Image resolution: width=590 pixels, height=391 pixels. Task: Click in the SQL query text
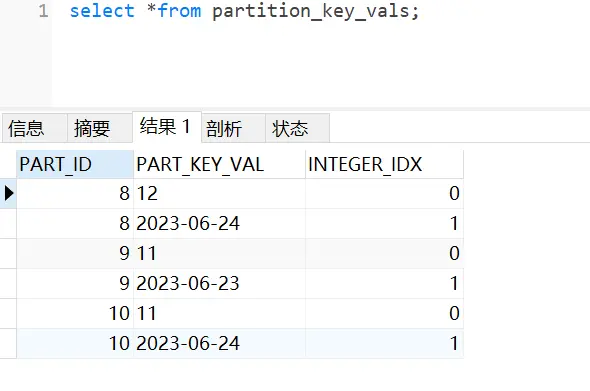point(244,11)
